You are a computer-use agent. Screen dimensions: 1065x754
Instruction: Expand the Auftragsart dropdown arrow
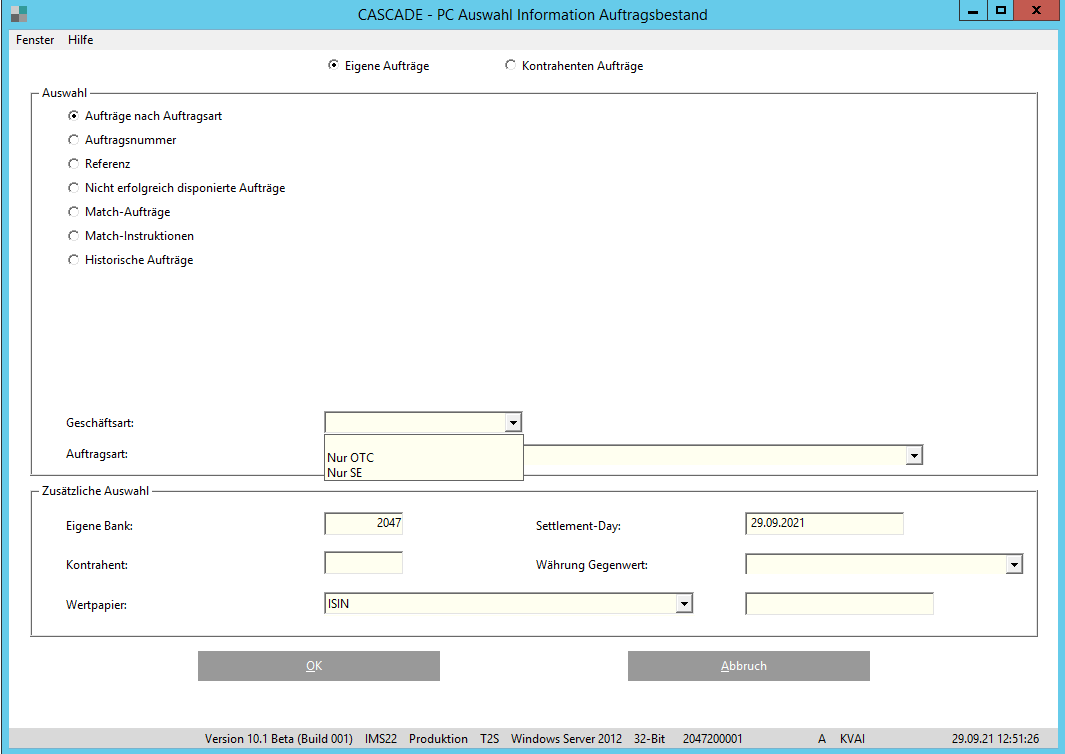point(913,456)
